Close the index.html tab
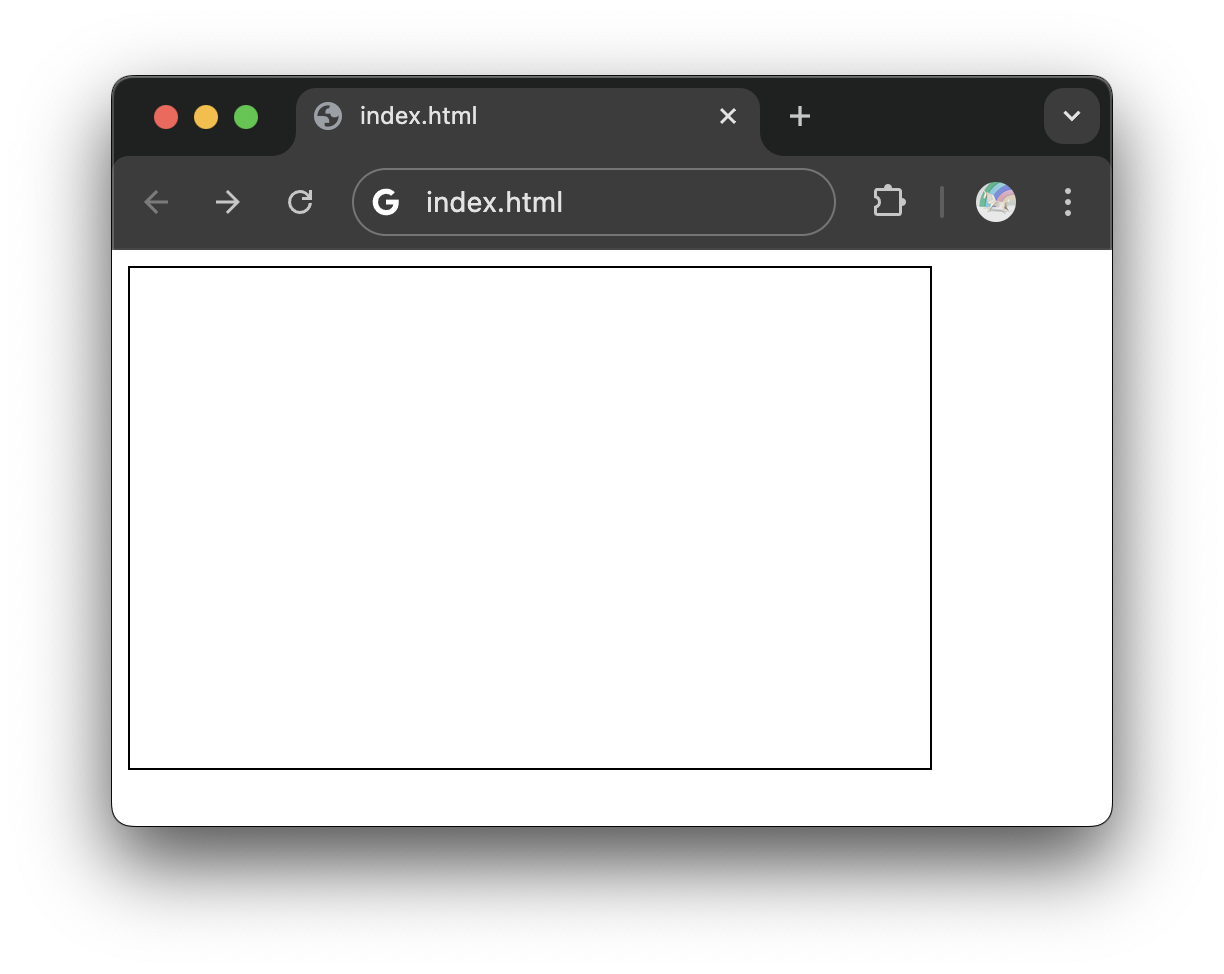Viewport: 1224px width, 974px height. click(x=728, y=116)
